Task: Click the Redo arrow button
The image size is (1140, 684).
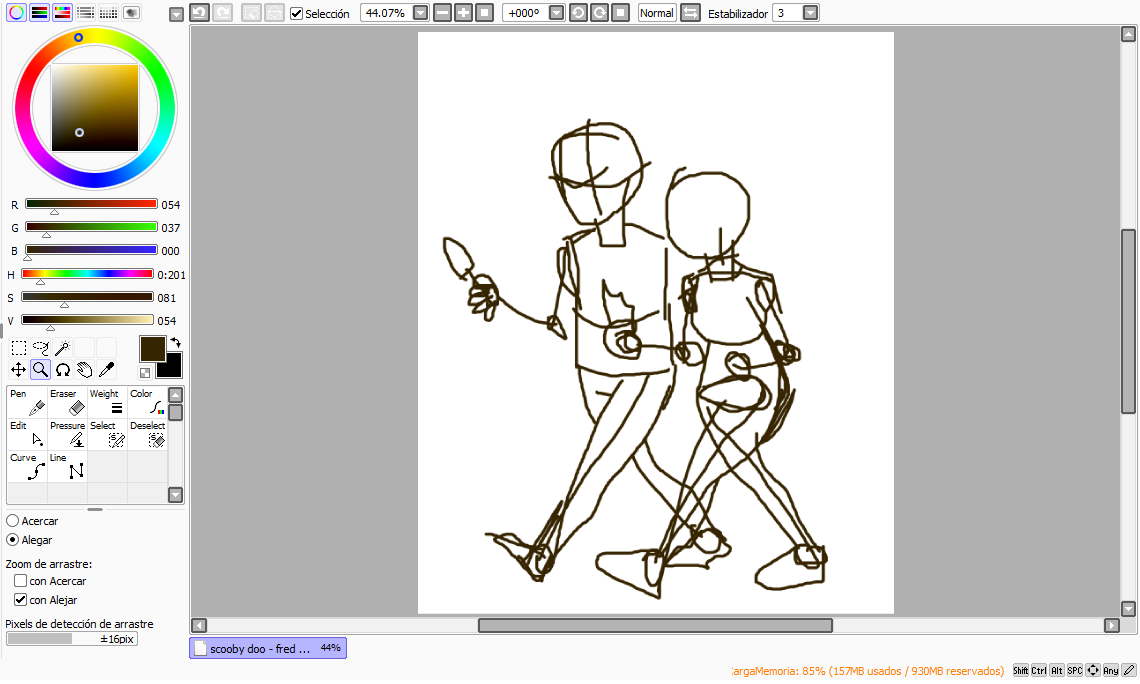Action: coord(222,12)
